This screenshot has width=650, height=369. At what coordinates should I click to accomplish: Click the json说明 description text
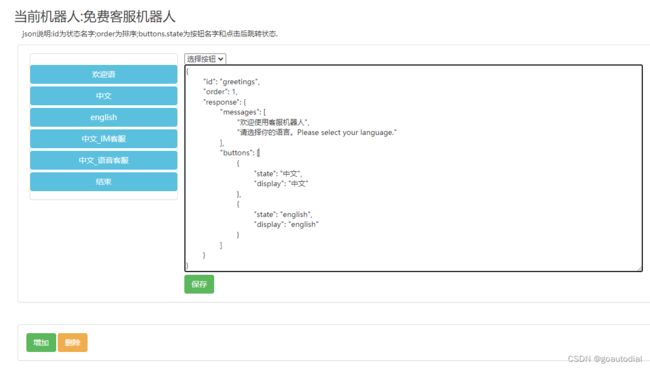150,34
